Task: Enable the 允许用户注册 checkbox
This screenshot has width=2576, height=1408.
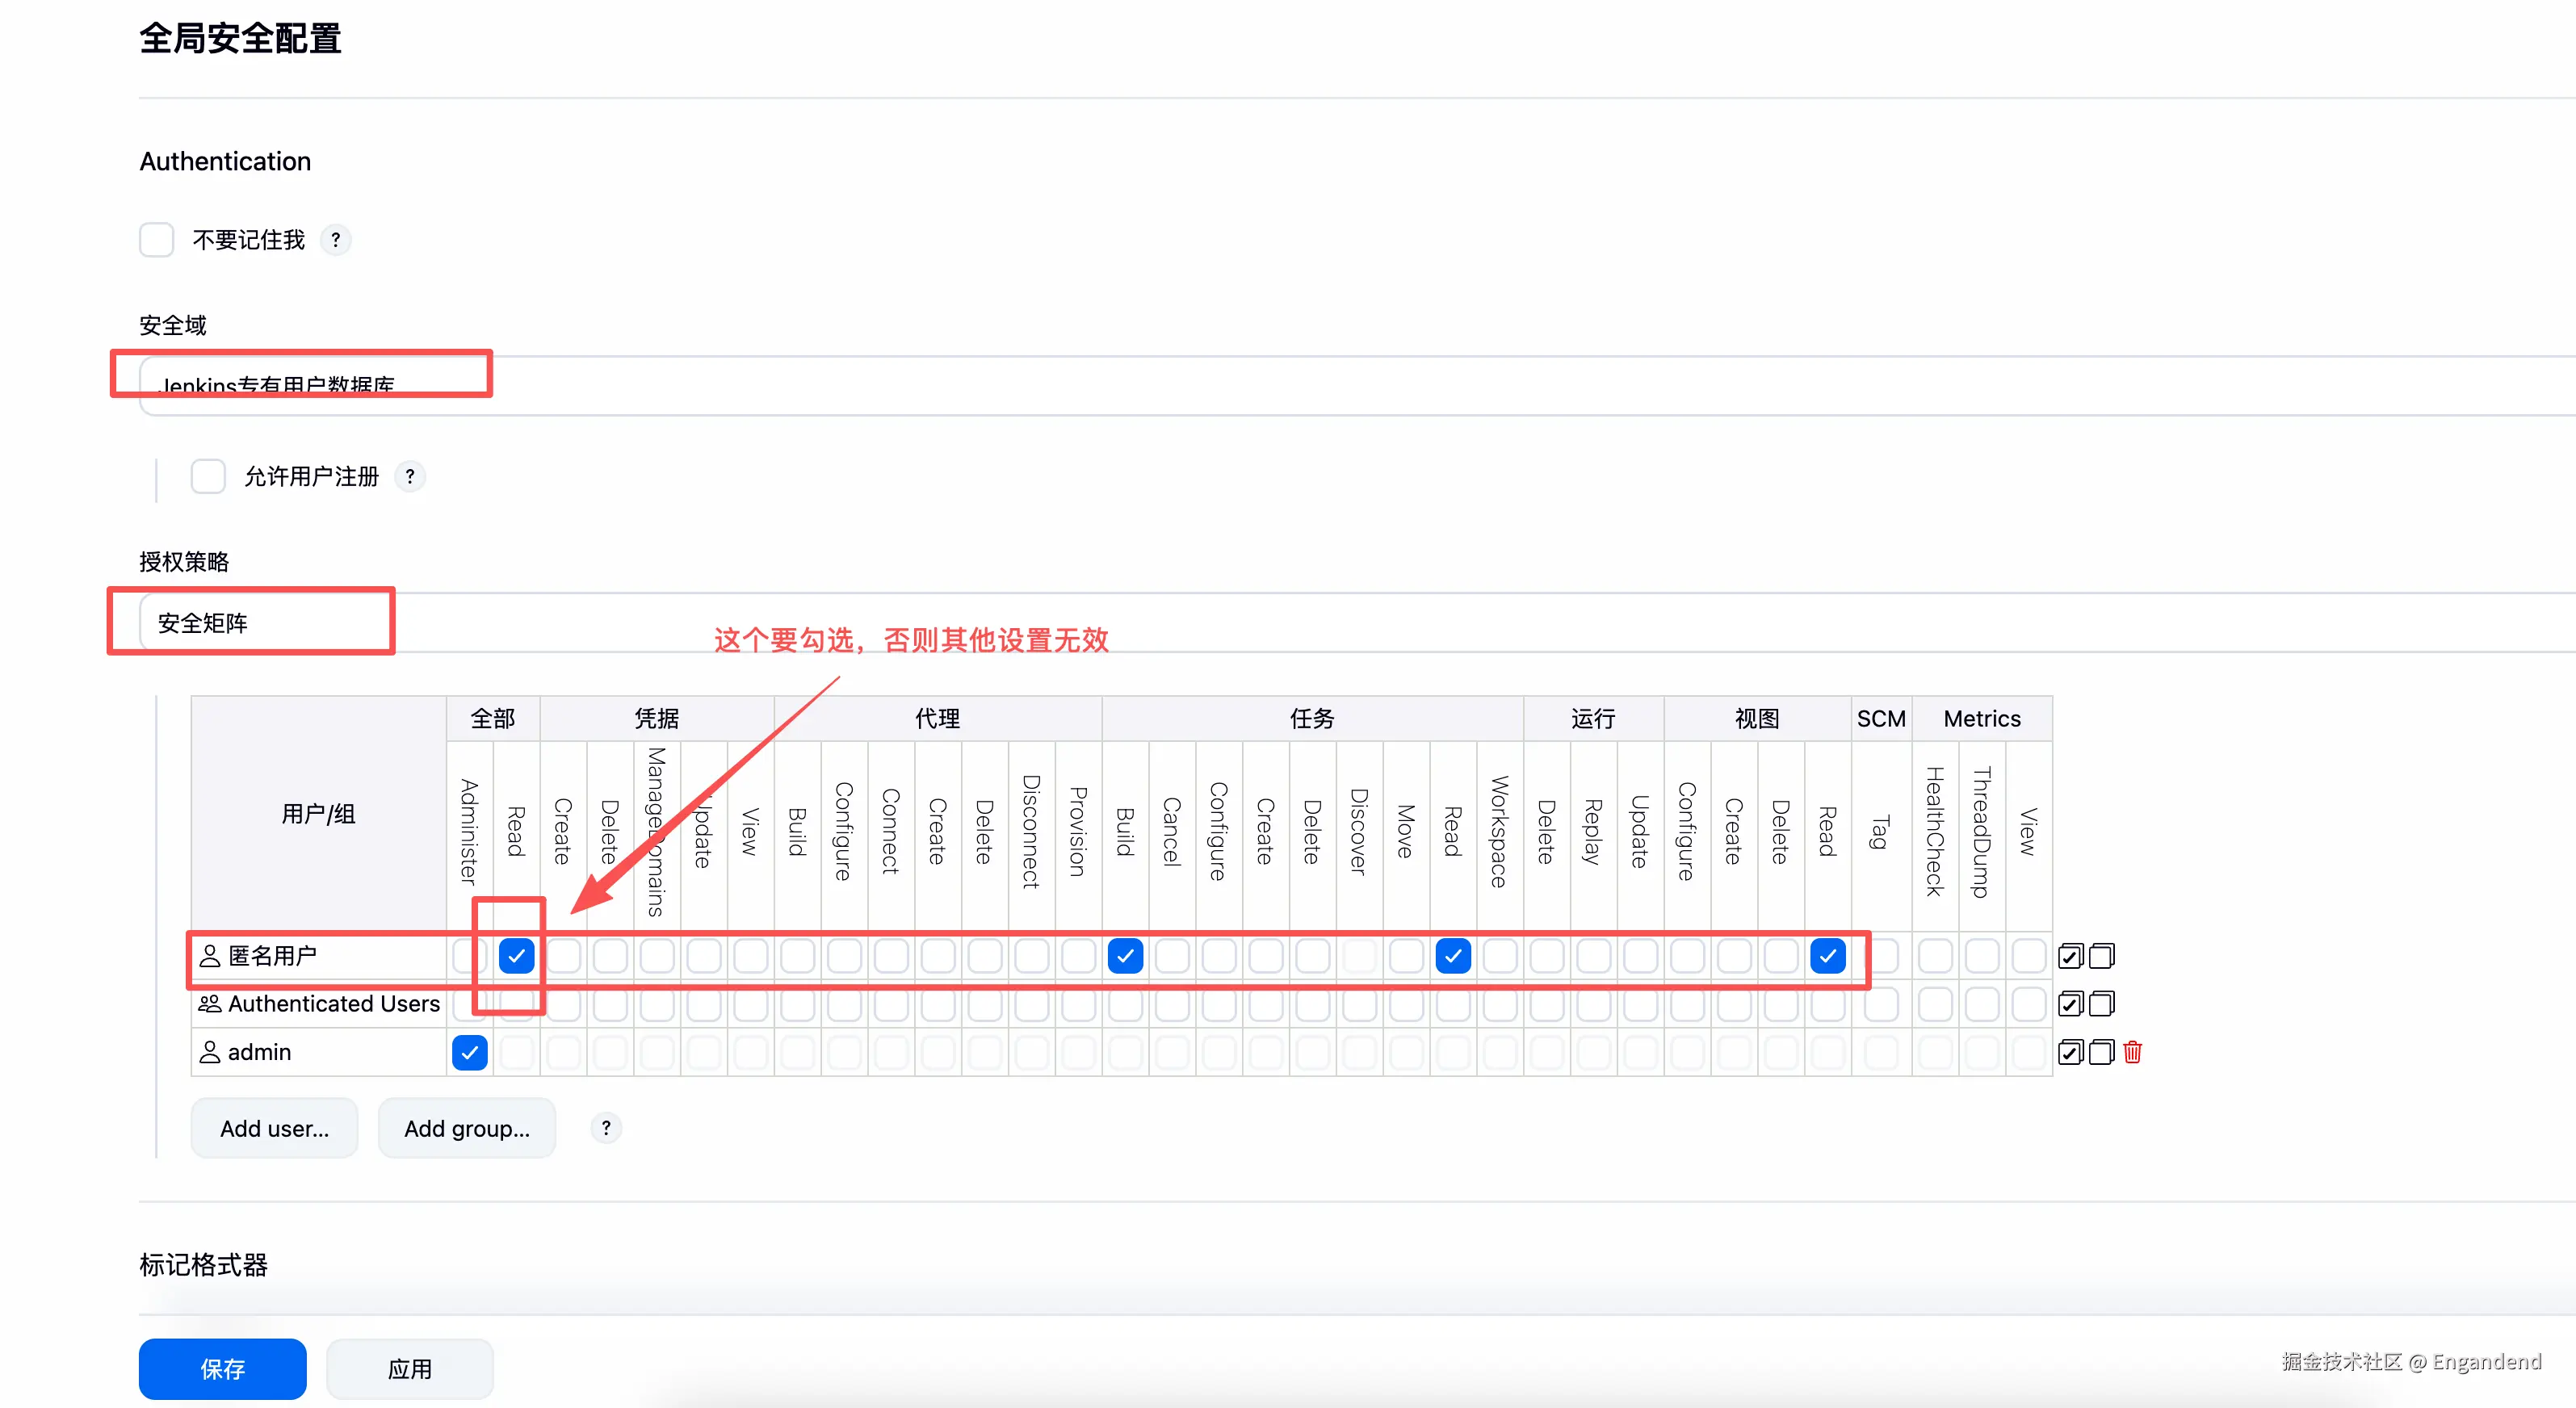Action: (x=208, y=476)
